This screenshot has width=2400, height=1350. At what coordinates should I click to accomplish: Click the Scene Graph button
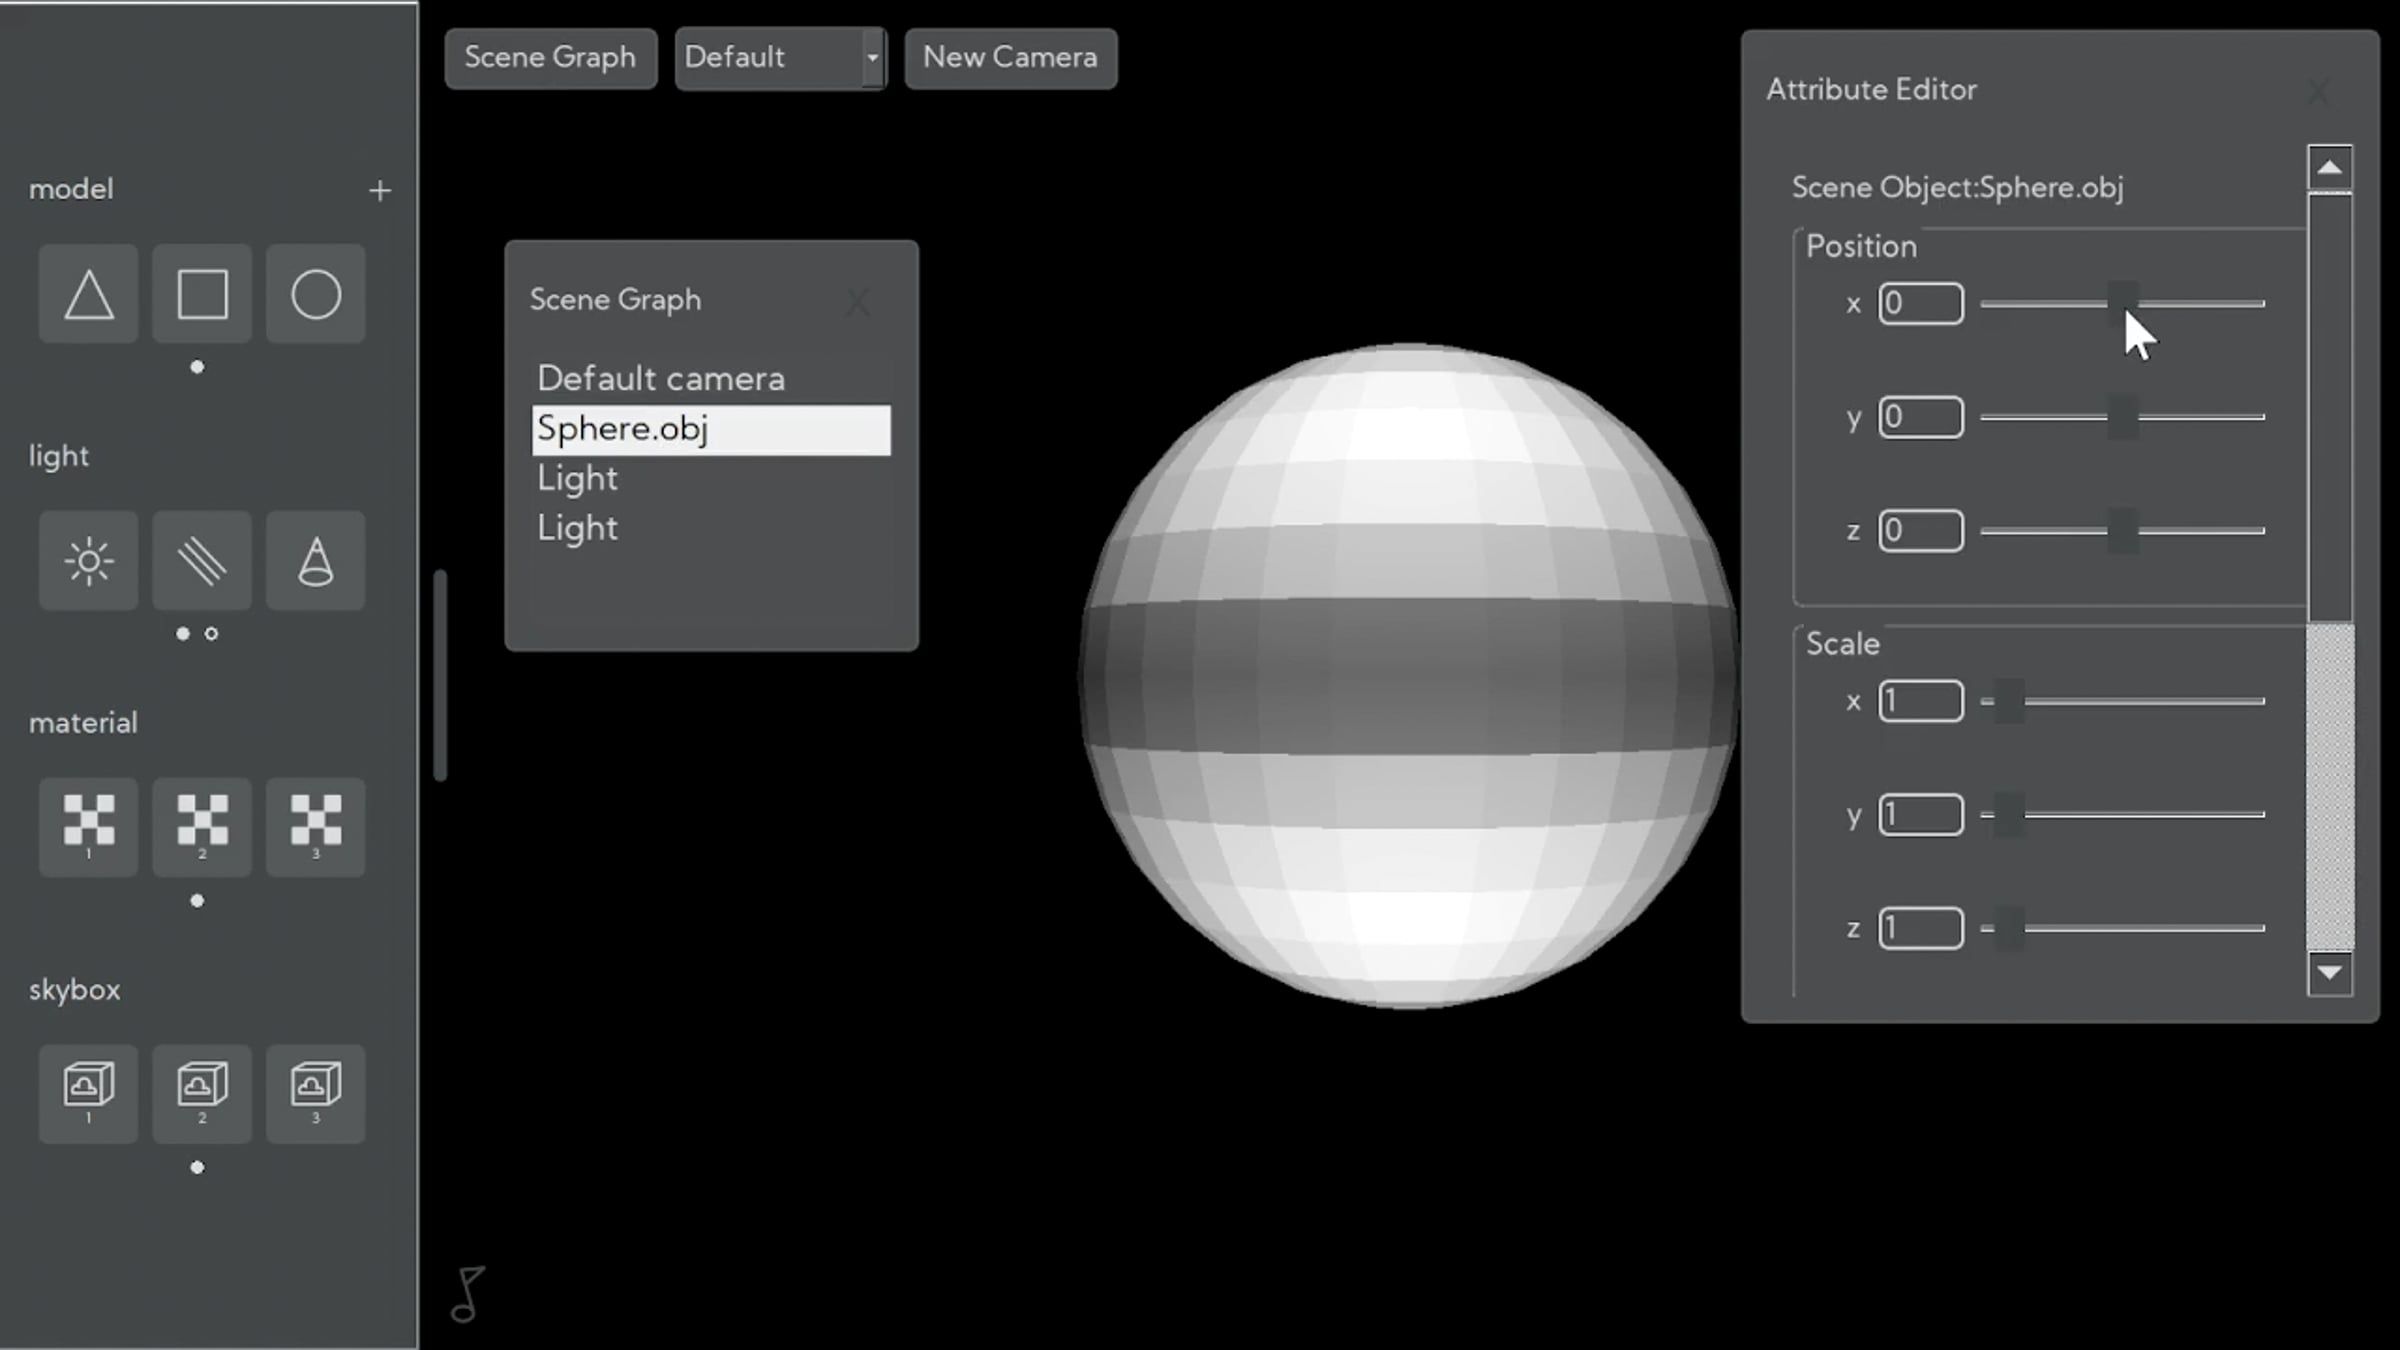[x=551, y=58]
